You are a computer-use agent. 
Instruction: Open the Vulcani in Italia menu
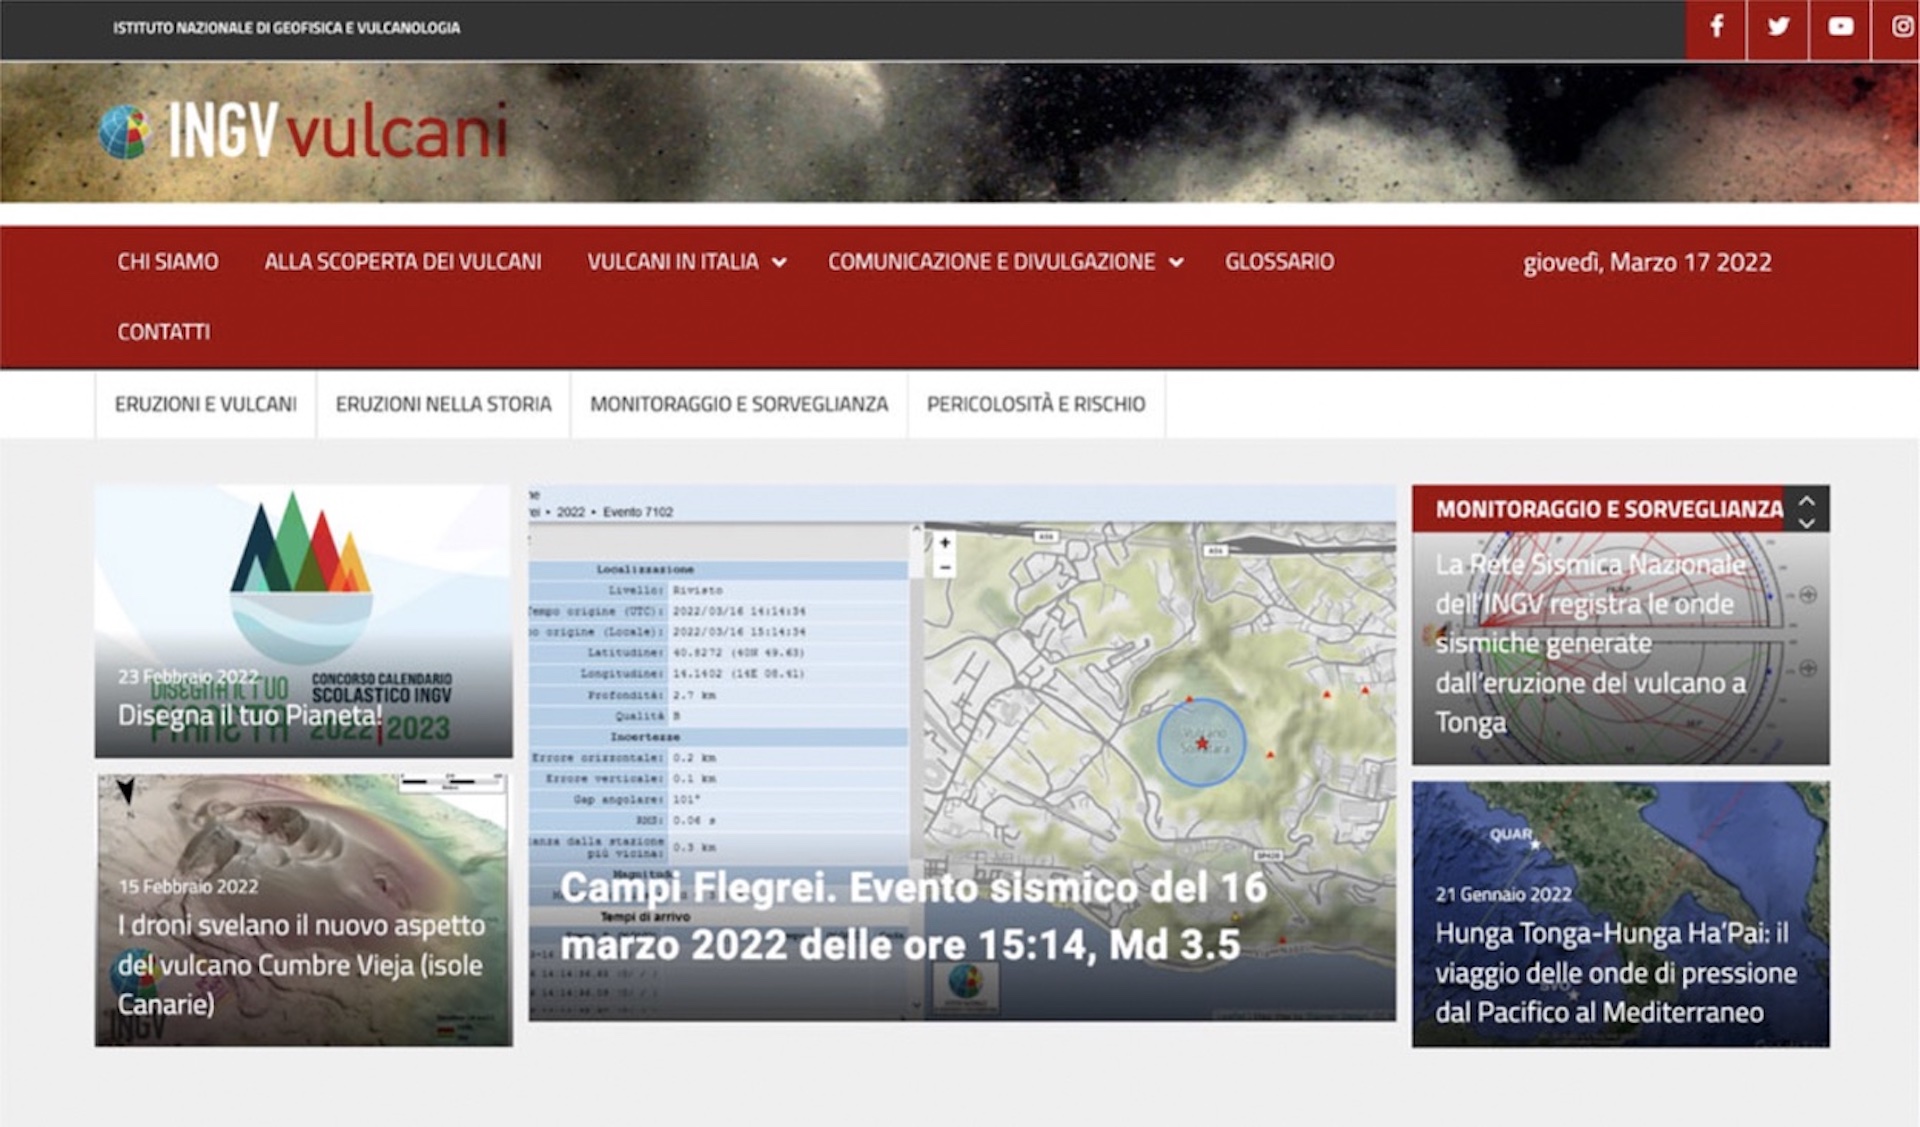point(673,262)
